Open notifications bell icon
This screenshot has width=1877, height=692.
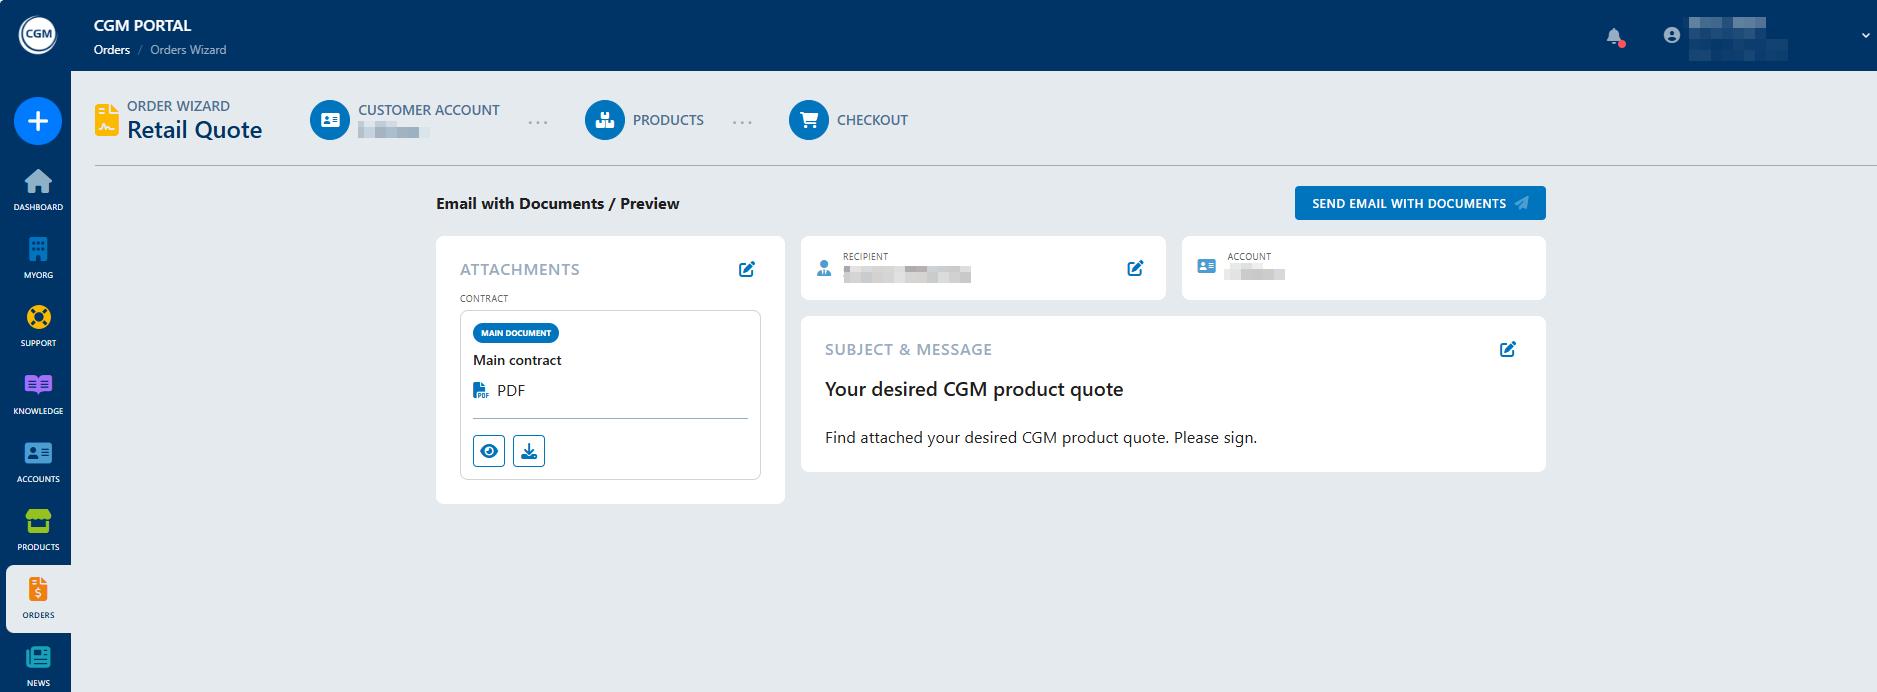click(1614, 36)
